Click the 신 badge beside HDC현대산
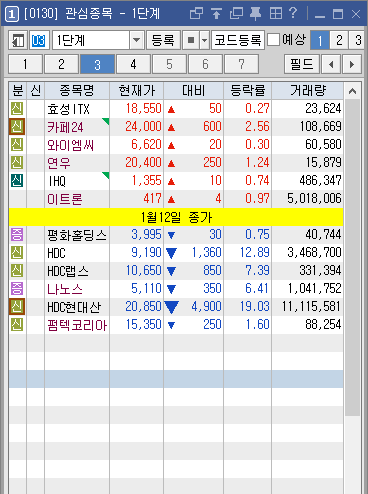 click(x=17, y=307)
